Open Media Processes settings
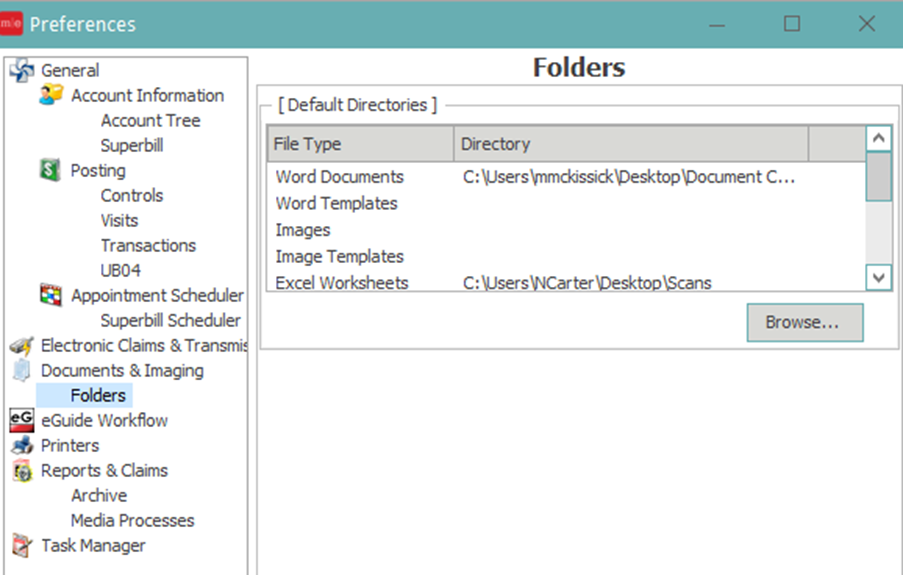This screenshot has width=903, height=575. tap(132, 521)
